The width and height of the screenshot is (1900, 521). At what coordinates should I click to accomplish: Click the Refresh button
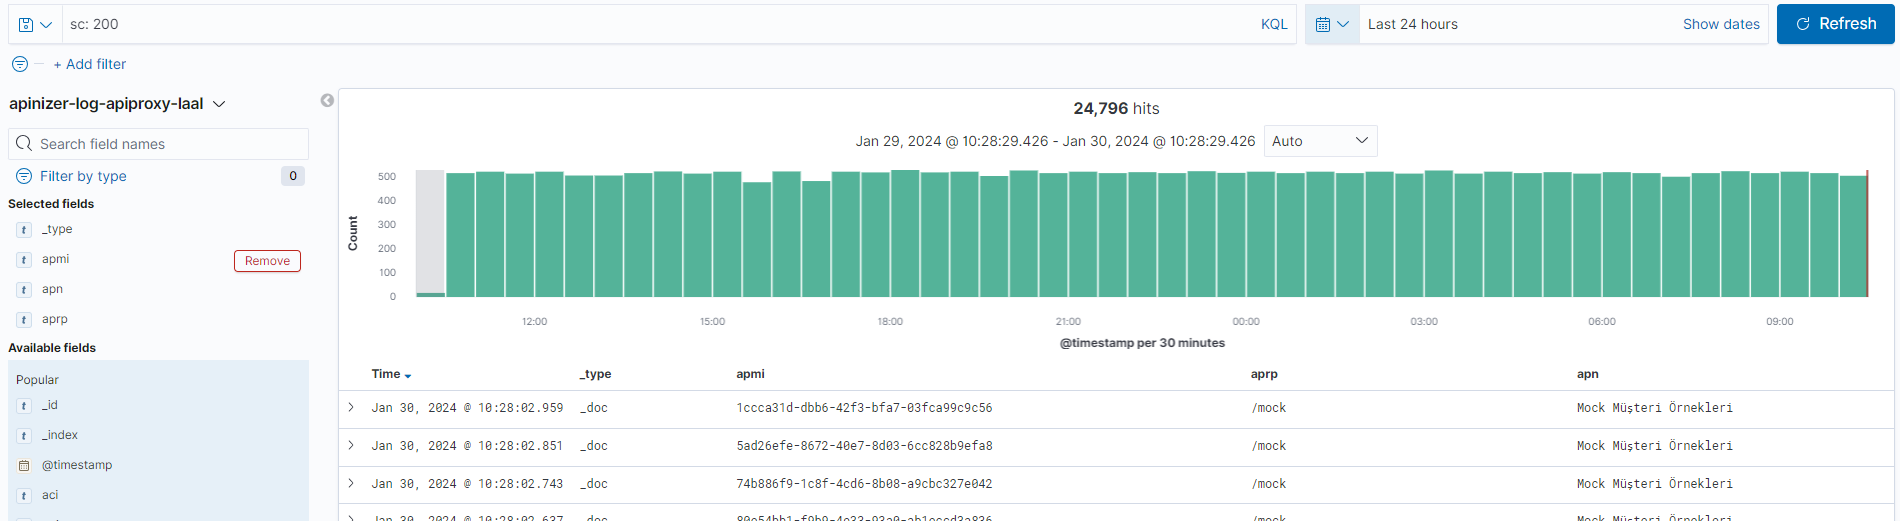click(1835, 24)
